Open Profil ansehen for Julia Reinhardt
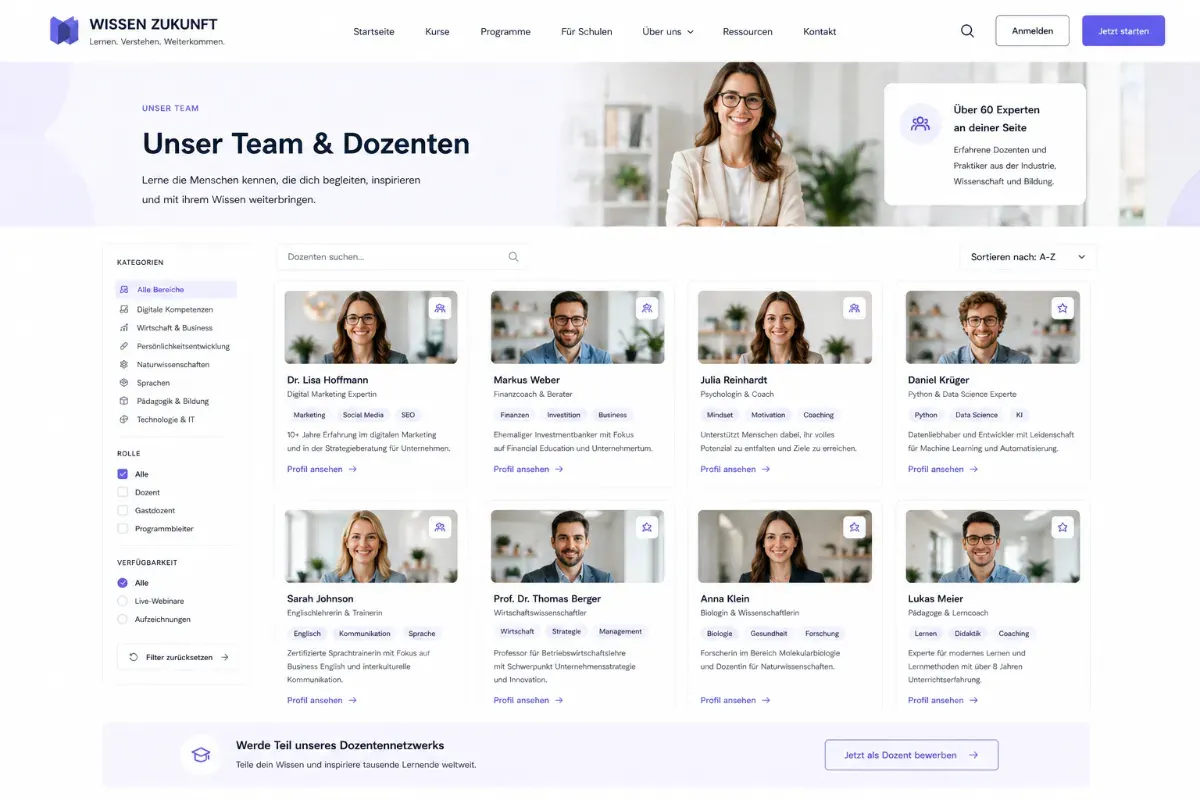This screenshot has height=800, width=1200. (x=735, y=469)
